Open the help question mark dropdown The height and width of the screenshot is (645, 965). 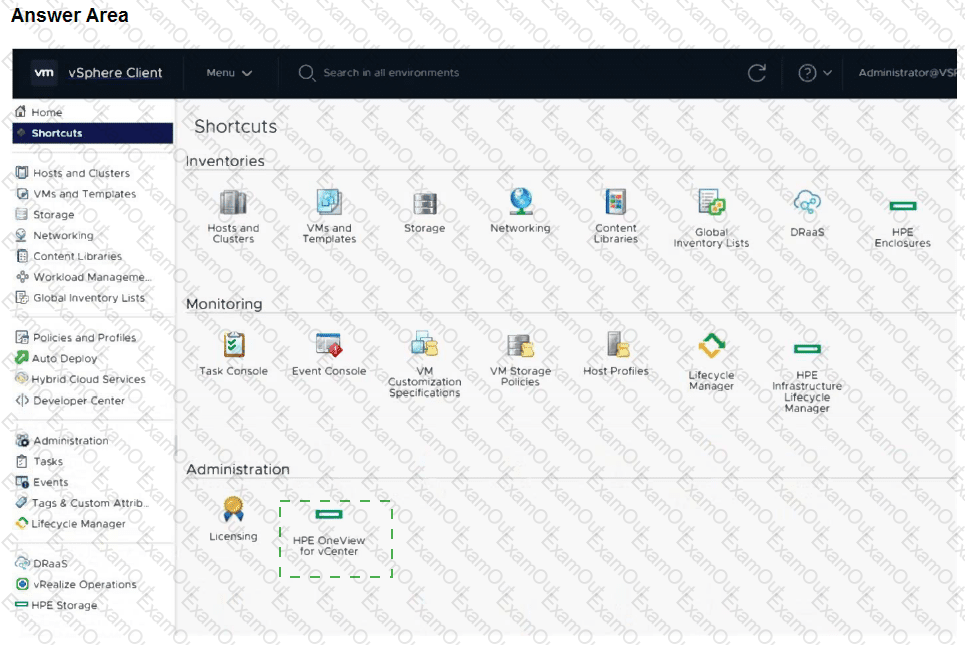click(814, 73)
